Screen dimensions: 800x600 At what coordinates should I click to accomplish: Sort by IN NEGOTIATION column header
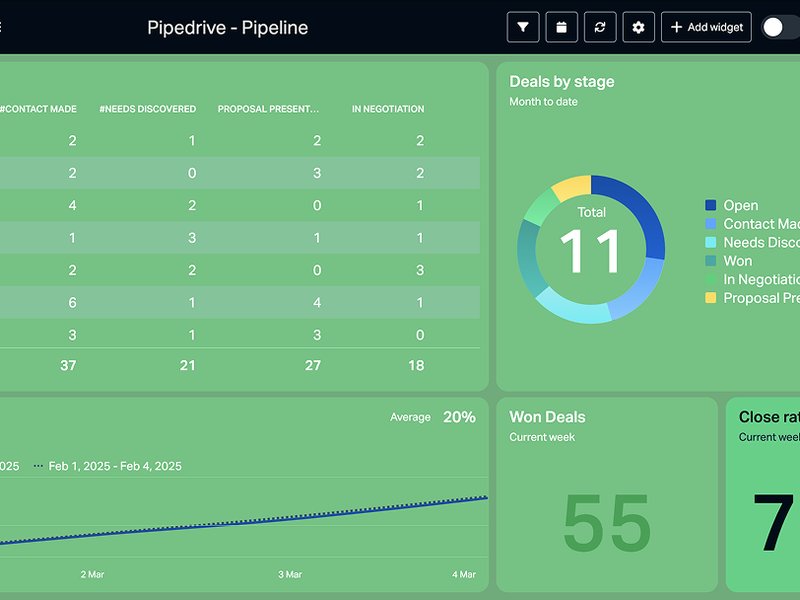(x=388, y=109)
